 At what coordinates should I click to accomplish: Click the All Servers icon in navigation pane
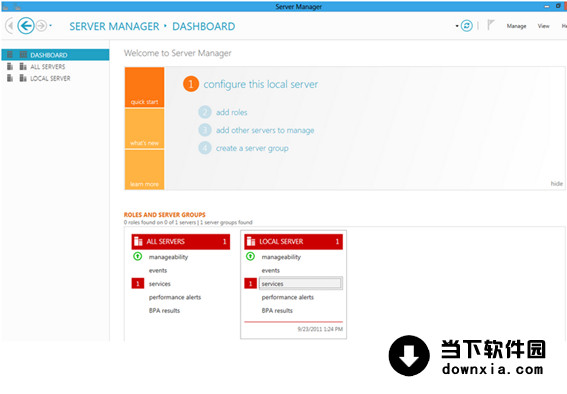coord(23,67)
